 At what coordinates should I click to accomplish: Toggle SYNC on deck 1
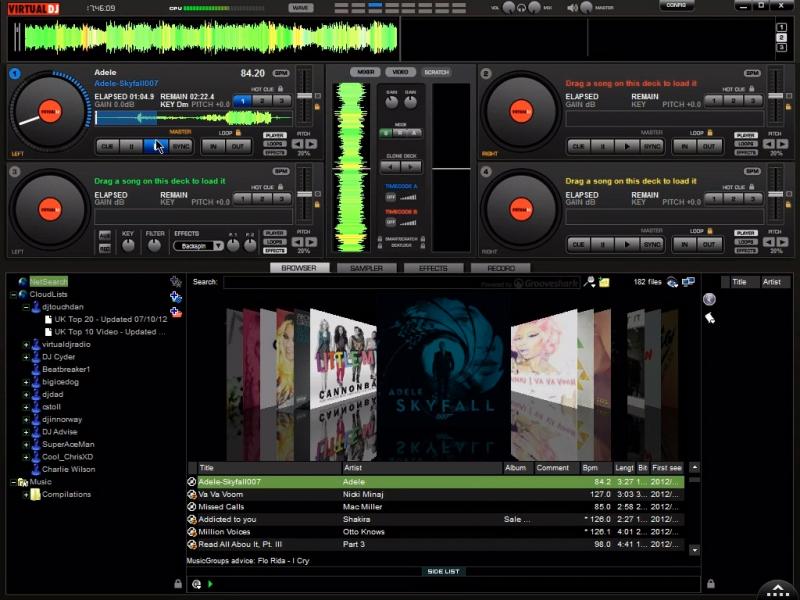coord(181,146)
